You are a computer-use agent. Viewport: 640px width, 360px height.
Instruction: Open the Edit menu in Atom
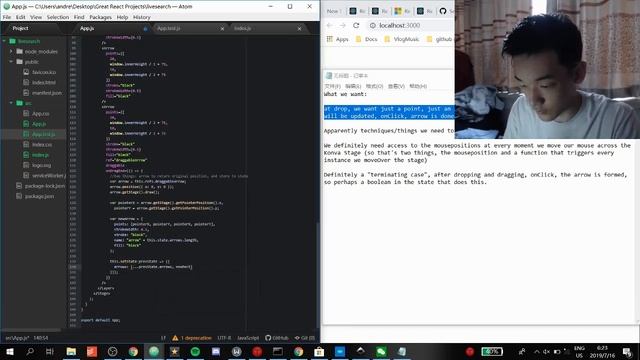click(x=20, y=17)
